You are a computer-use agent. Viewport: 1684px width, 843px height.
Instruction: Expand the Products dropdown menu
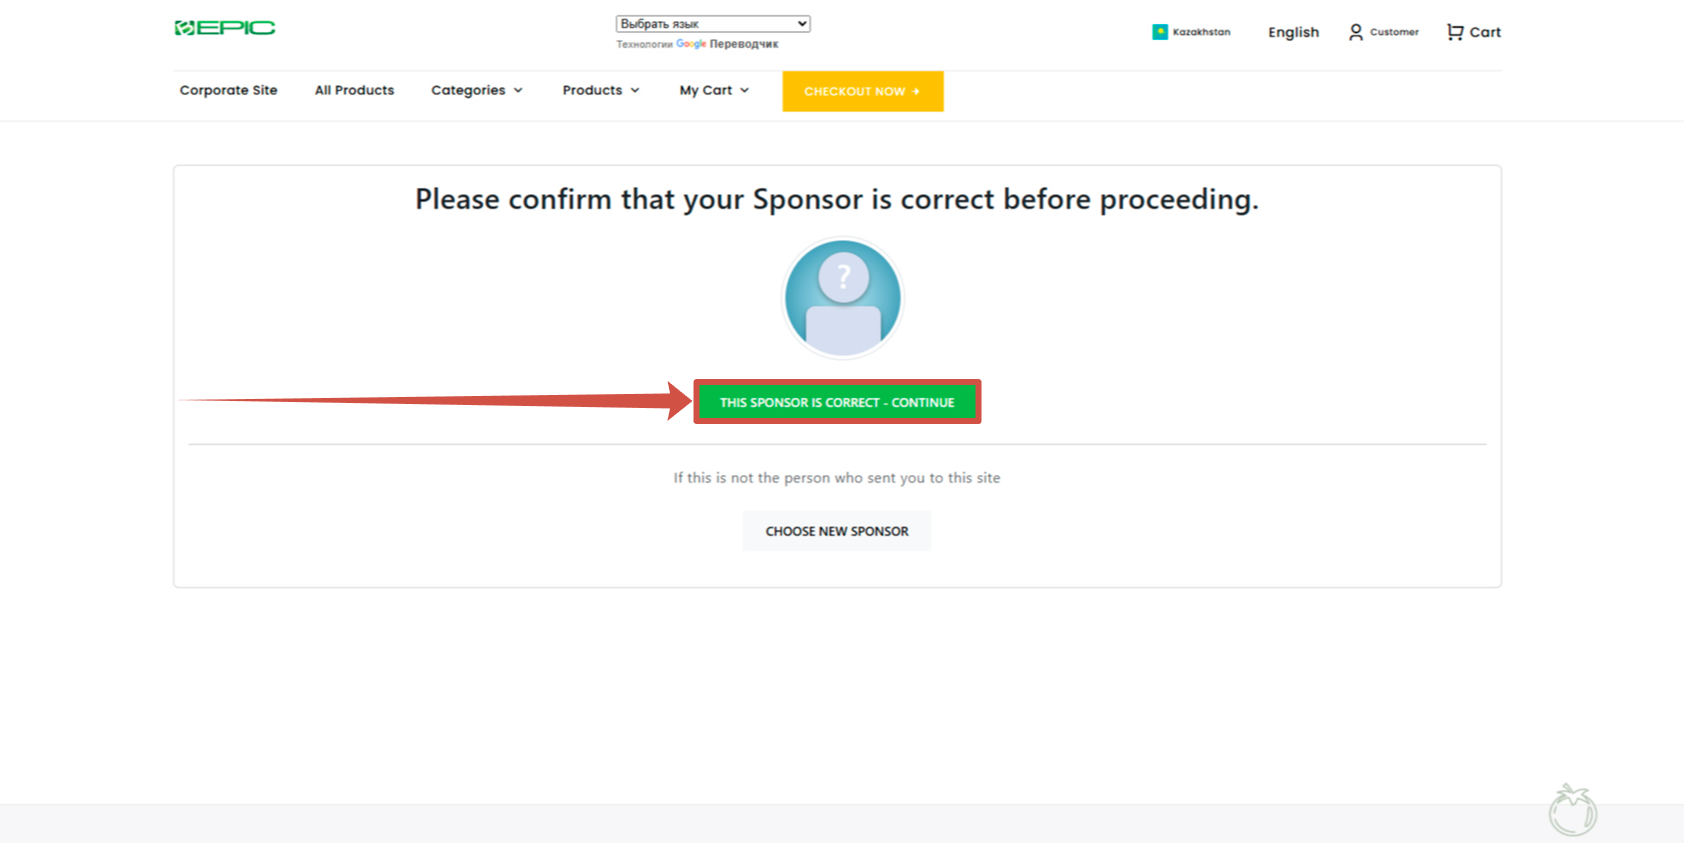tap(601, 90)
